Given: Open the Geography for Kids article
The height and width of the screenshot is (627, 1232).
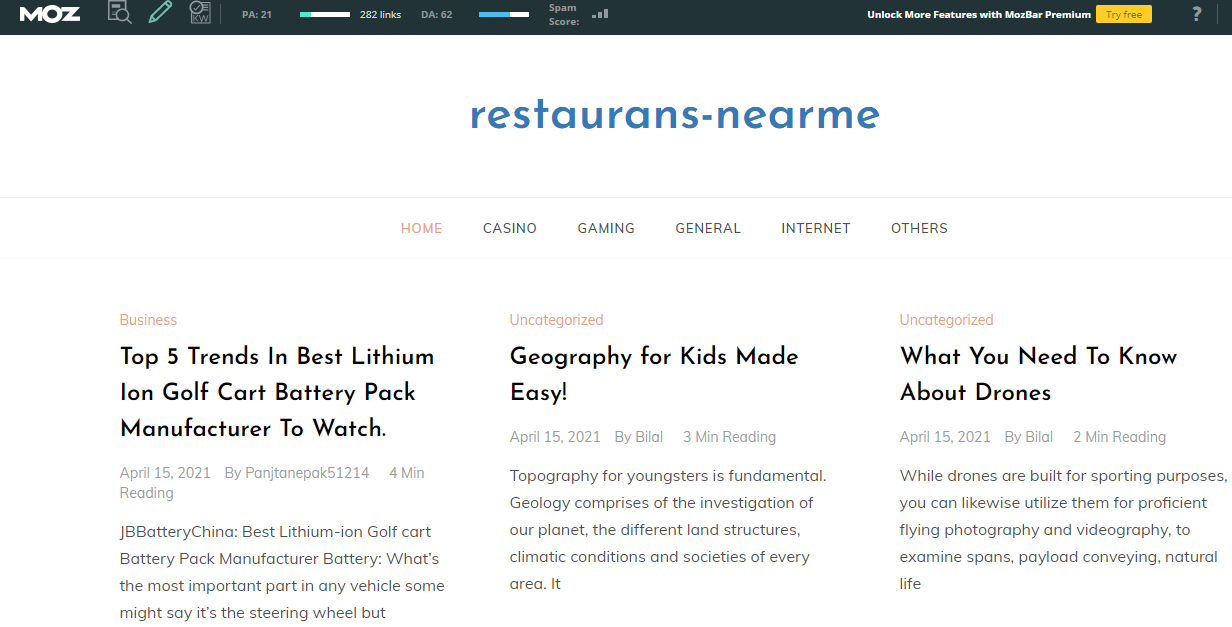Looking at the screenshot, I should click(x=654, y=374).
